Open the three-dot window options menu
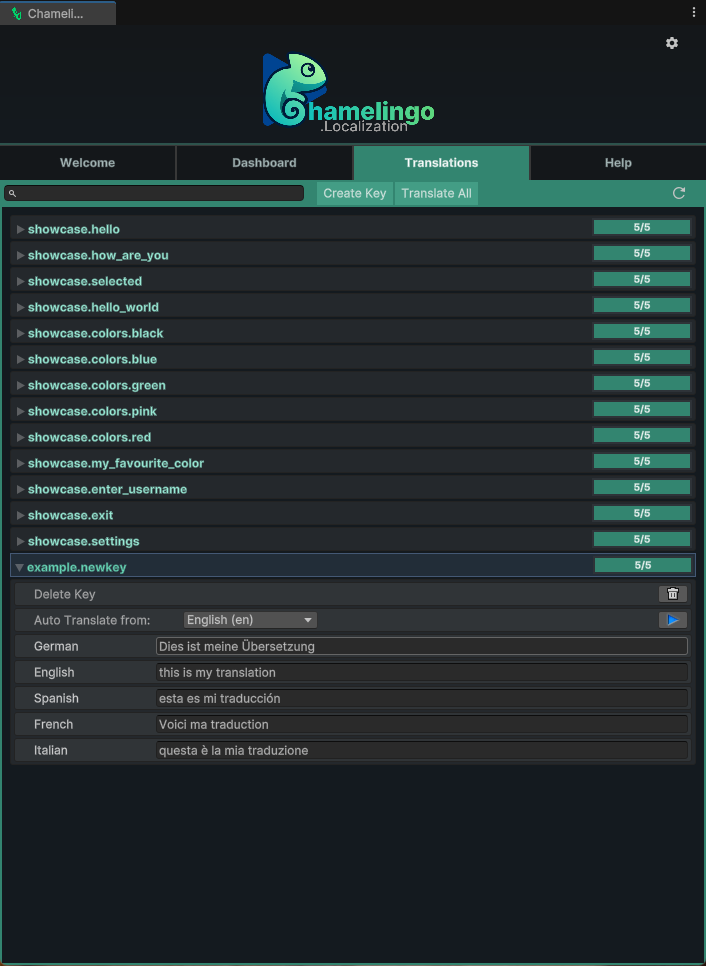Image resolution: width=706 pixels, height=966 pixels. [x=694, y=12]
